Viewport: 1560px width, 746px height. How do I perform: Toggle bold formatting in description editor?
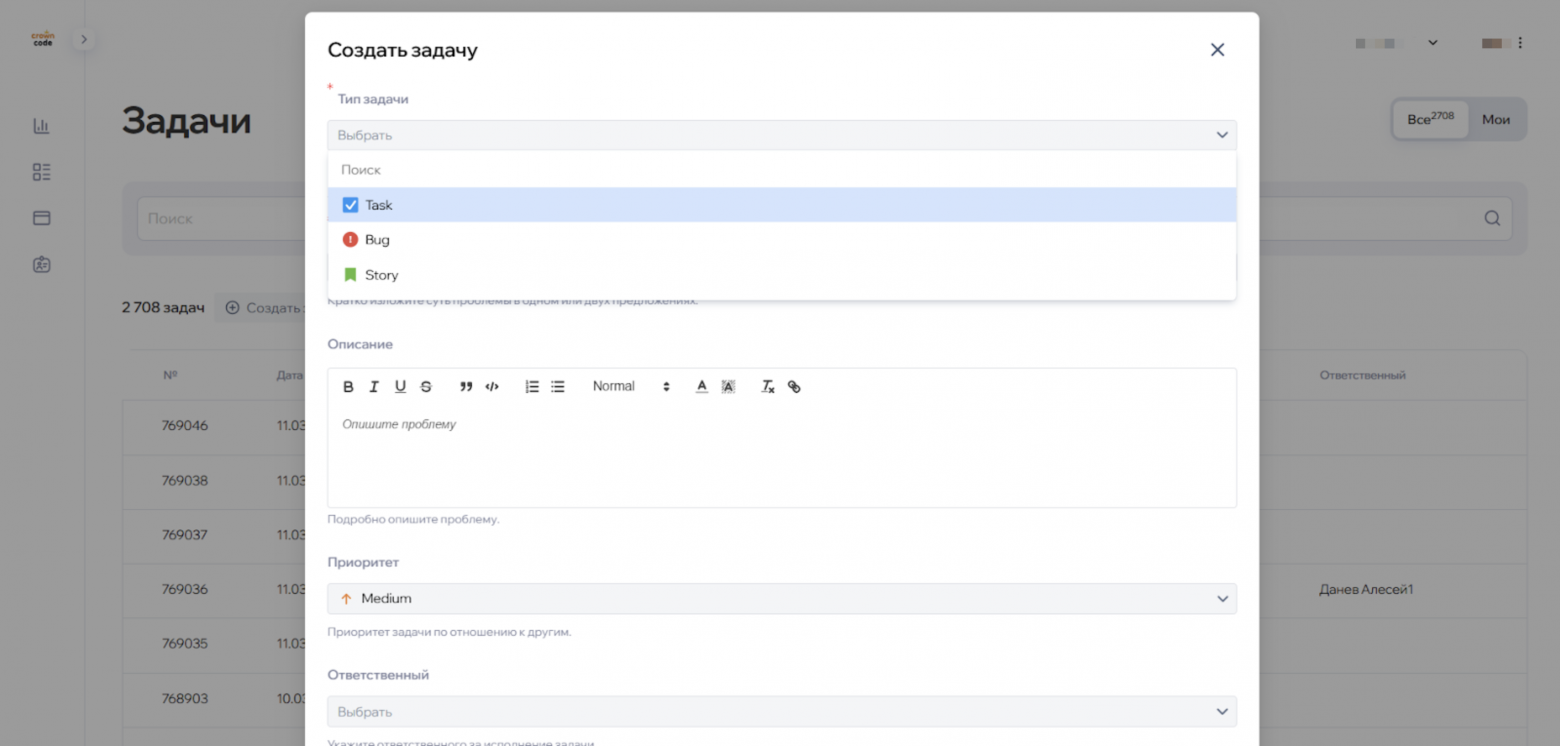(348, 387)
